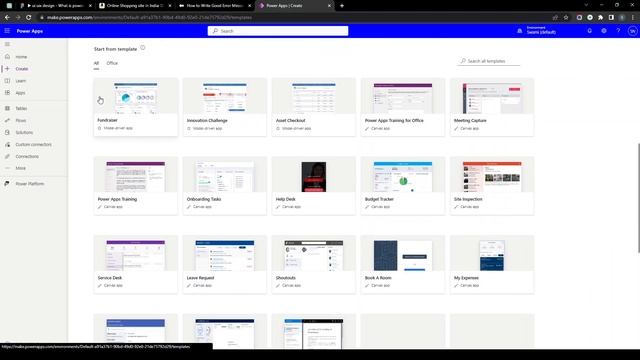The image size is (640, 360).
Task: Click the page vertical scrollbar
Action: click(x=638, y=198)
